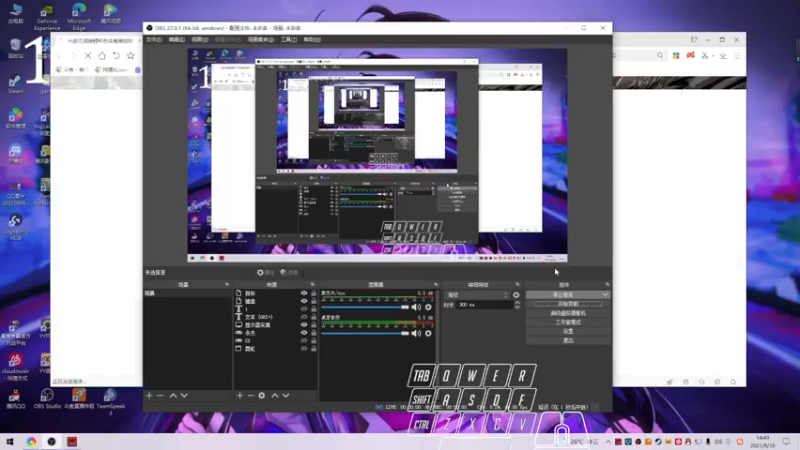Click browser download arrow icon
800x450 pixels.
pos(723,55)
